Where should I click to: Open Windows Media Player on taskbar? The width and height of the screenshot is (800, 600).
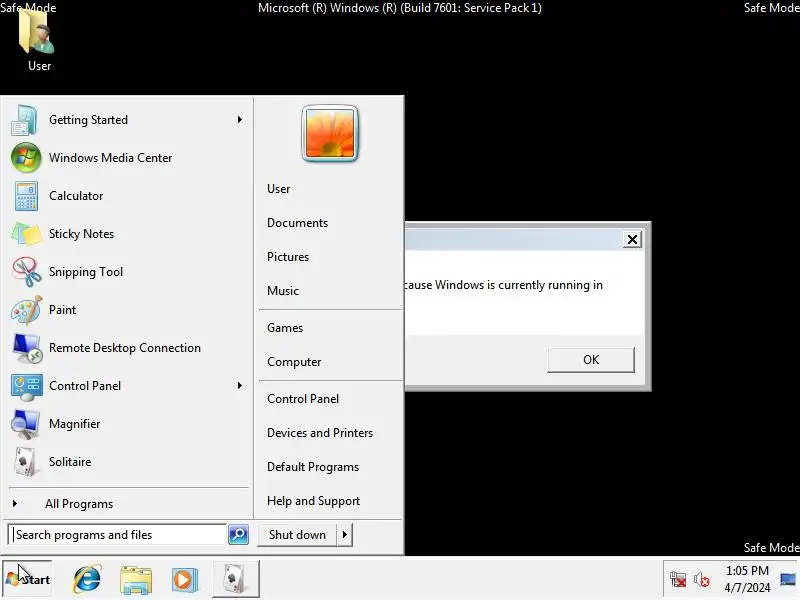pyautogui.click(x=185, y=580)
